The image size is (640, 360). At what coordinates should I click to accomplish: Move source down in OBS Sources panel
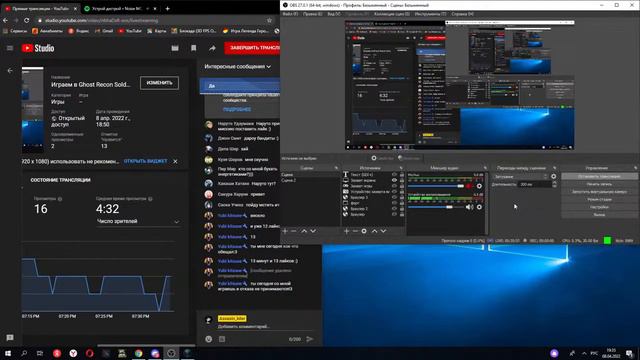pos(383,231)
